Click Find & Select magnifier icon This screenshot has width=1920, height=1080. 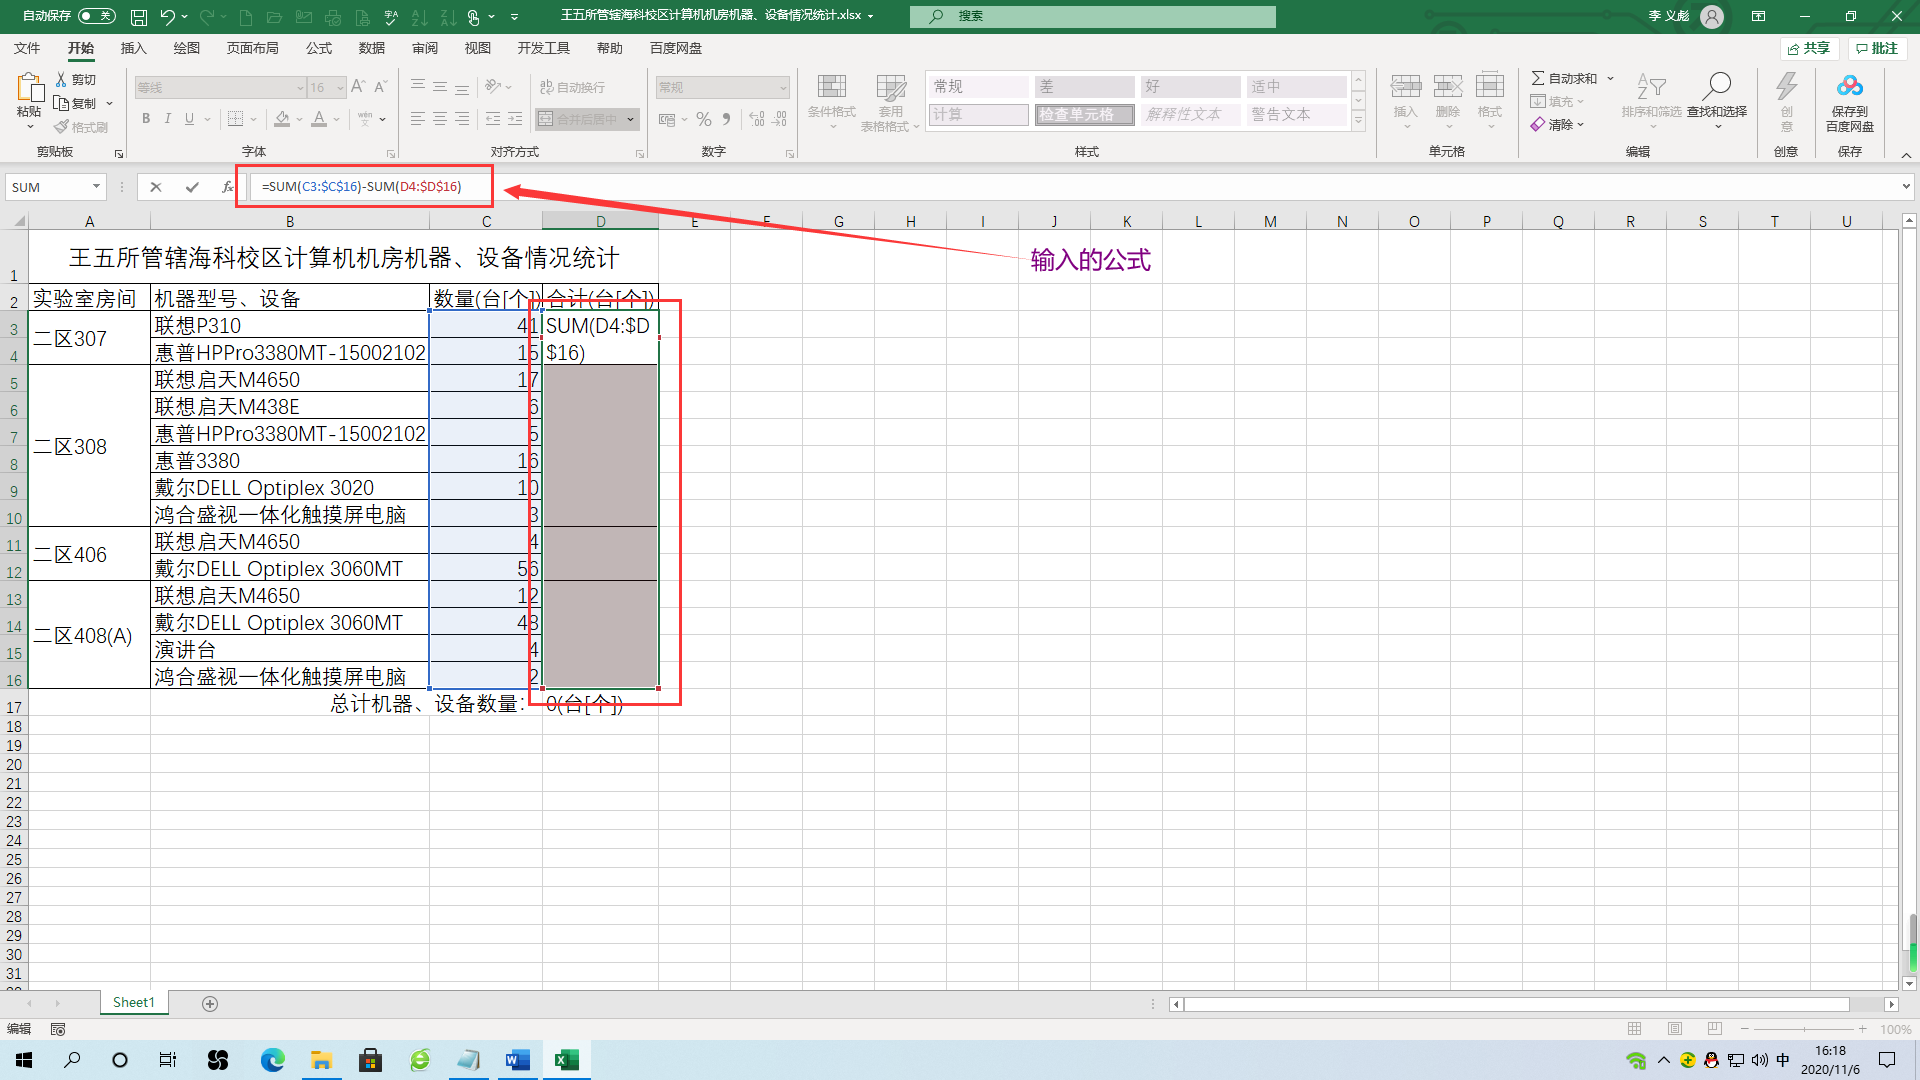[1717, 87]
